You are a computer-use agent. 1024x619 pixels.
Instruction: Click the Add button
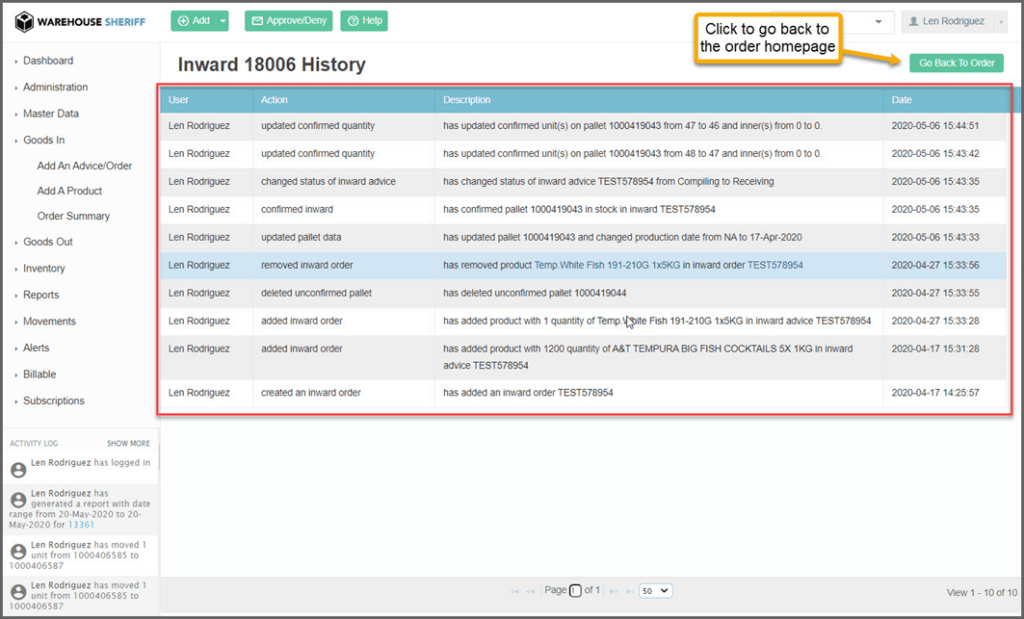point(193,21)
